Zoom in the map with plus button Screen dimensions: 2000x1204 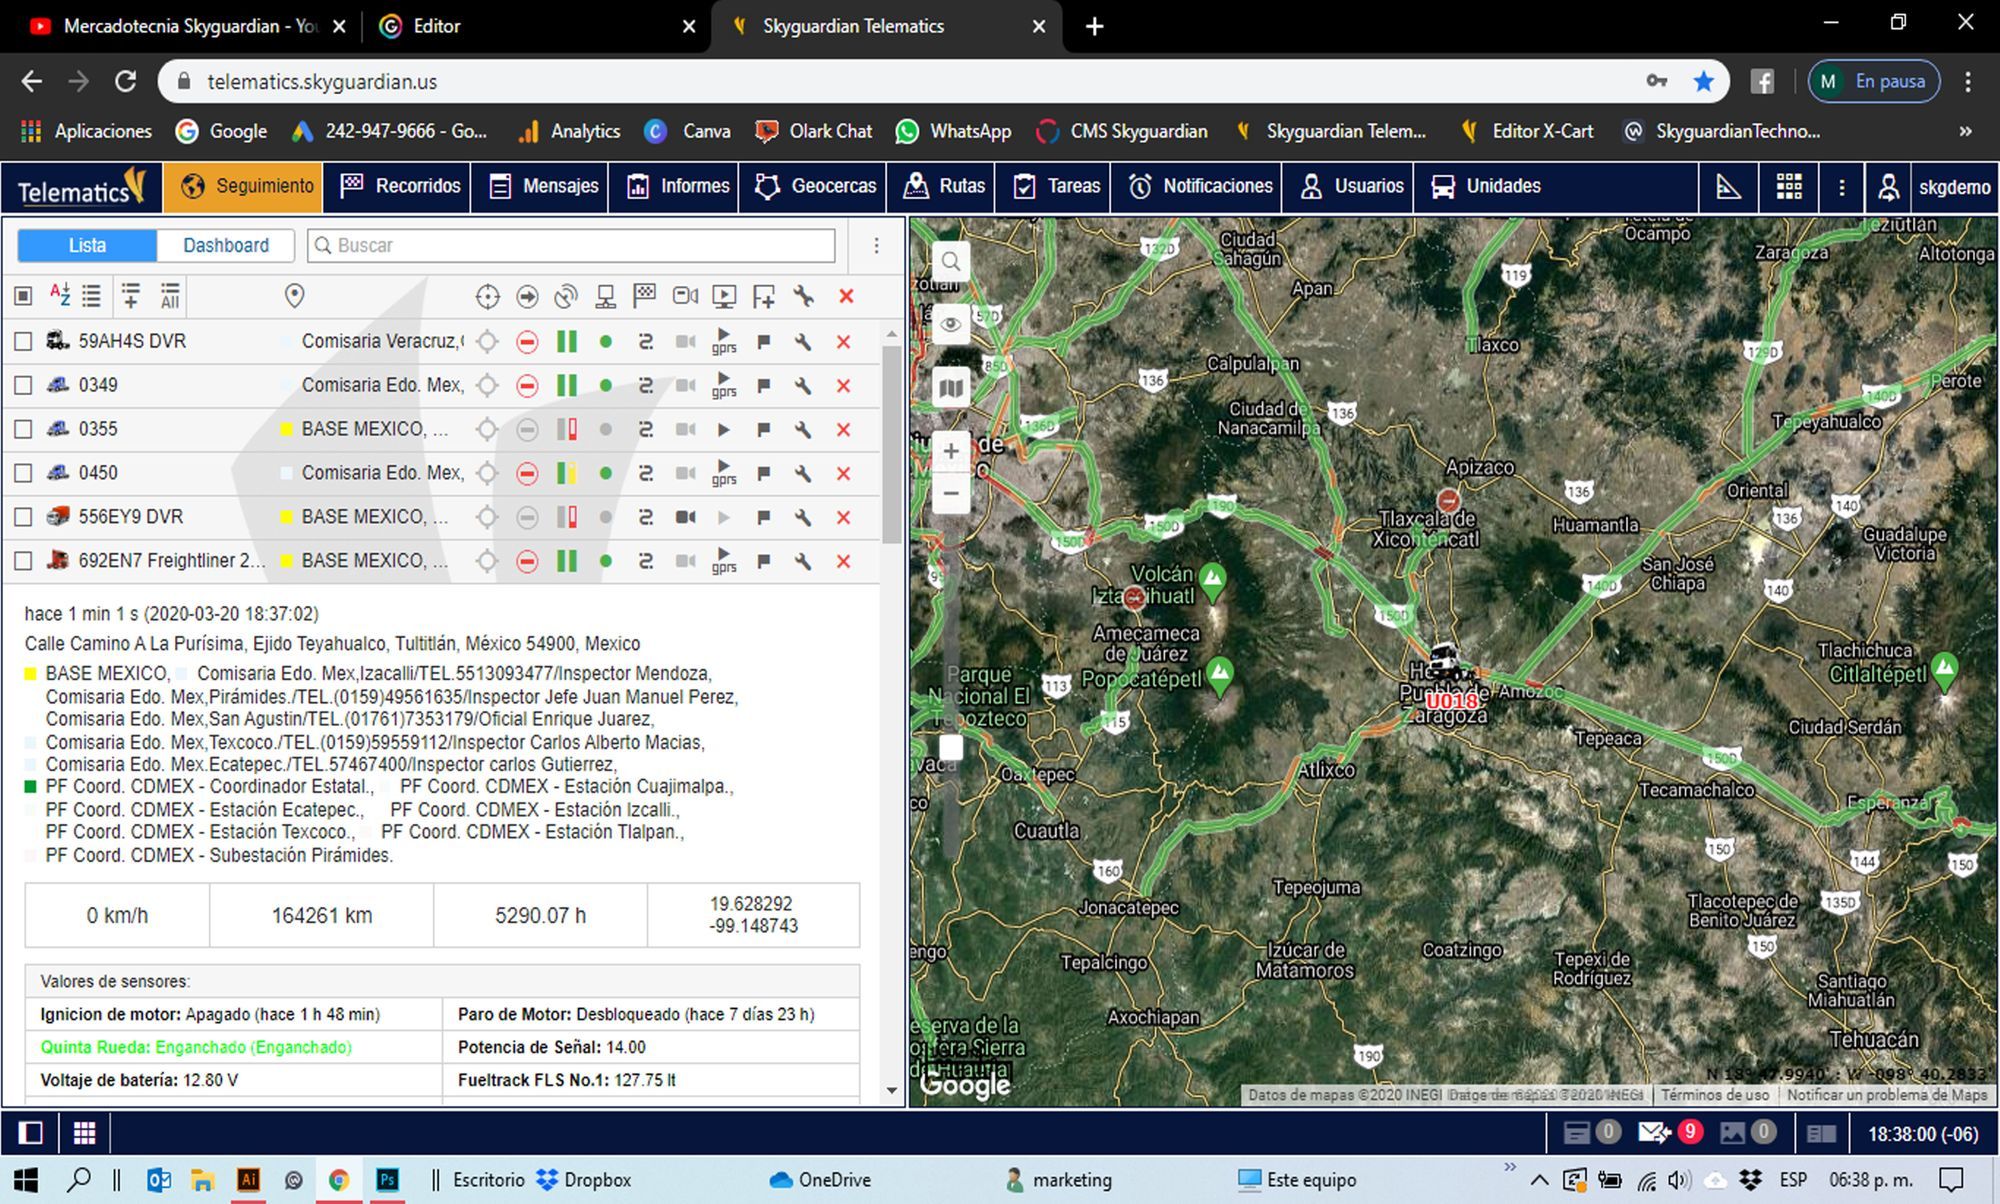951,451
